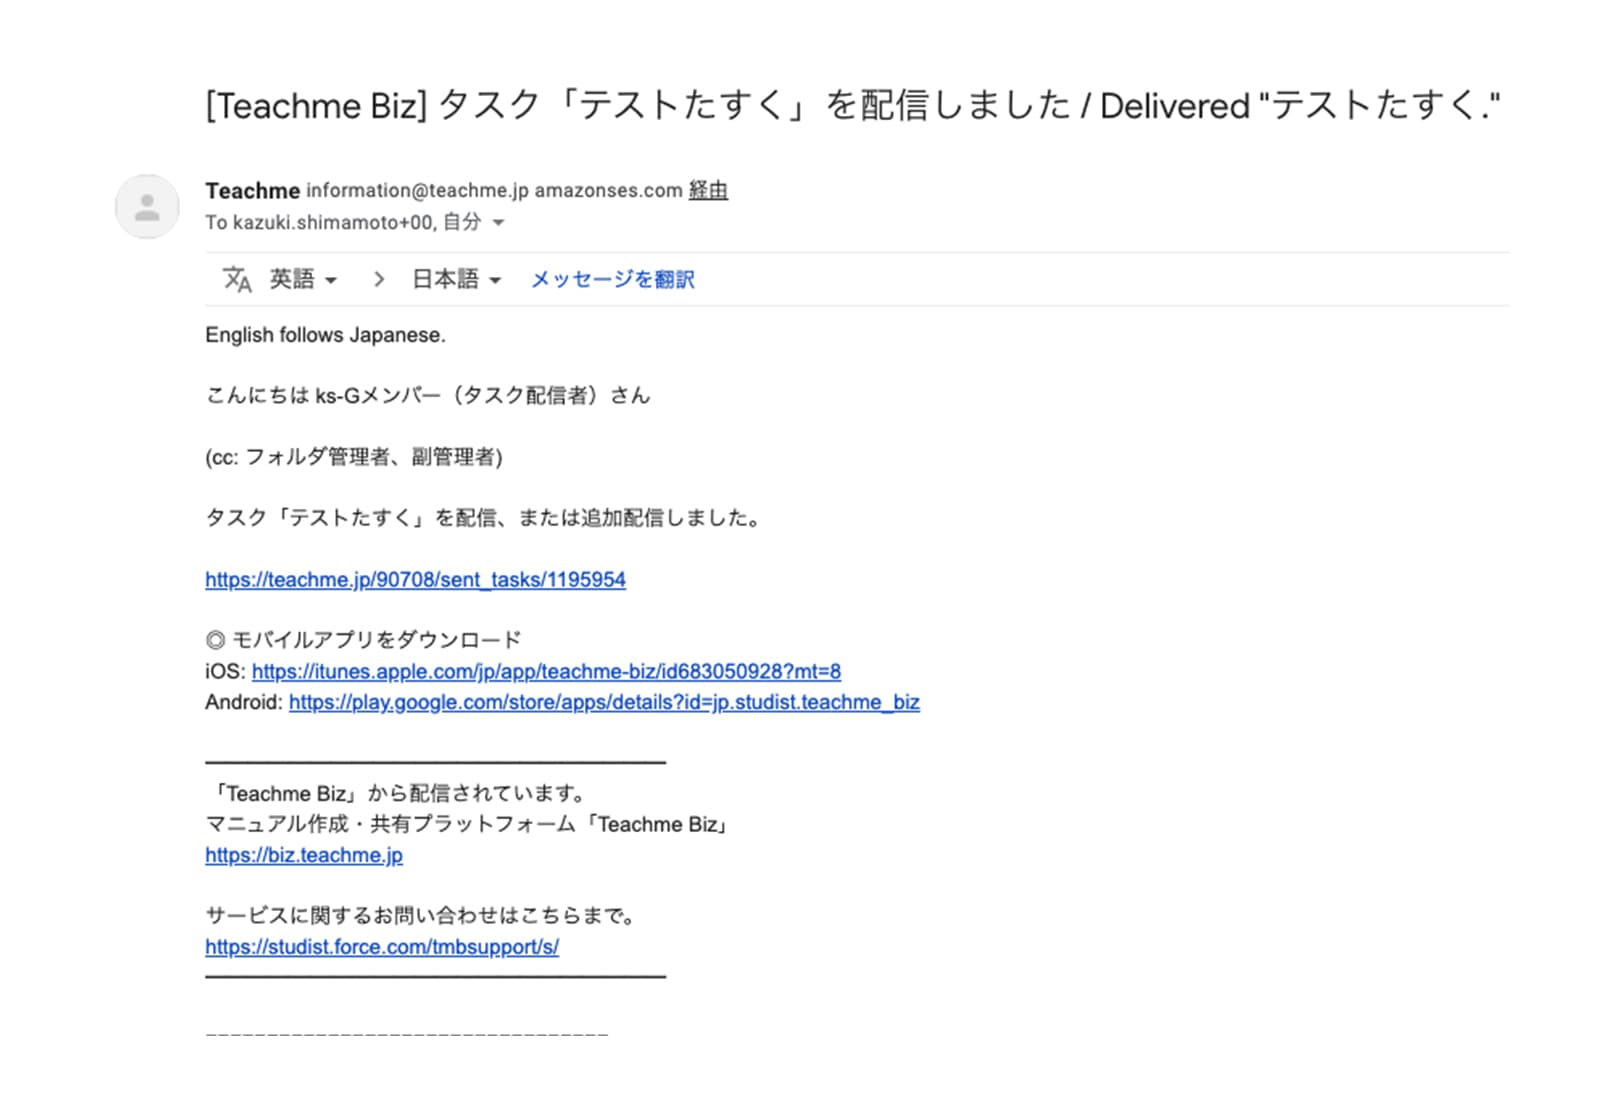The width and height of the screenshot is (1600, 1100).
Task: Click the information@teachme.jp sender address
Action: (417, 190)
